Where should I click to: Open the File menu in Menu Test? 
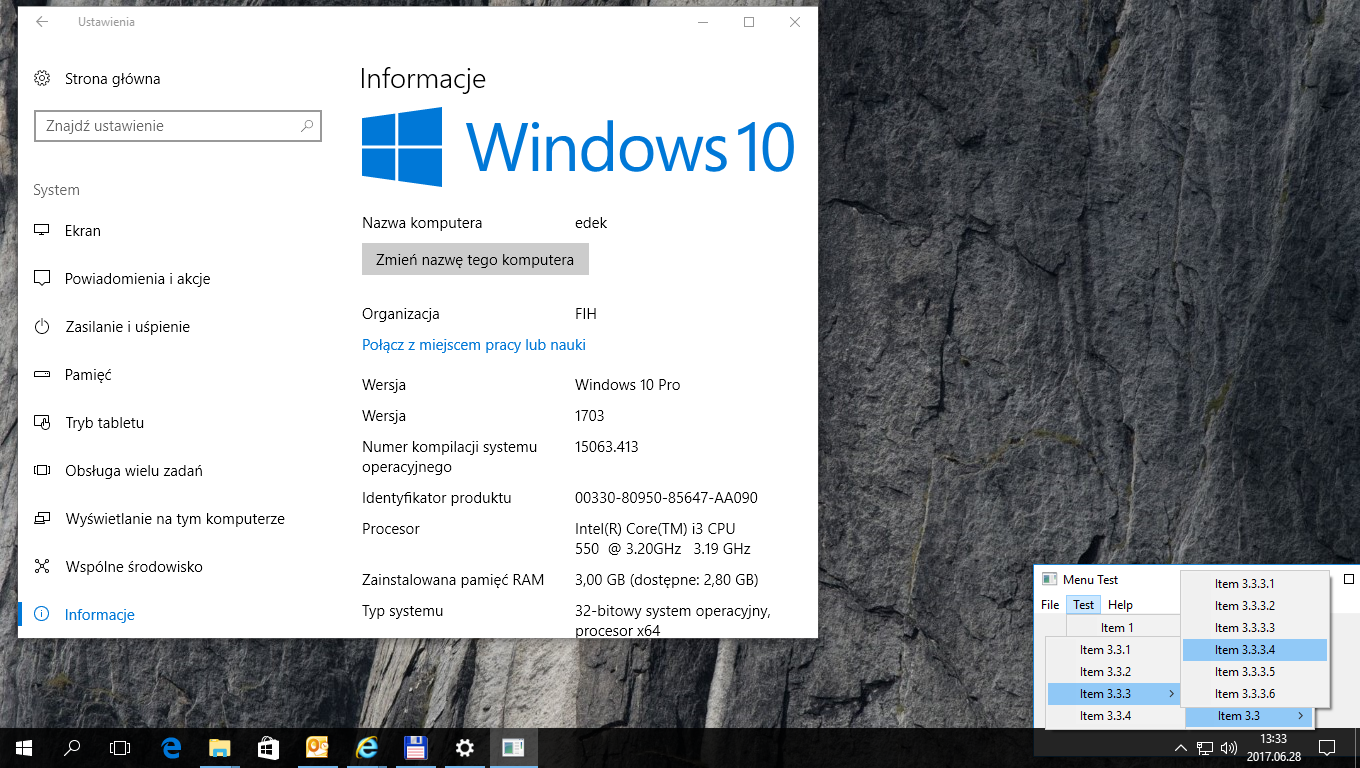(x=1050, y=605)
